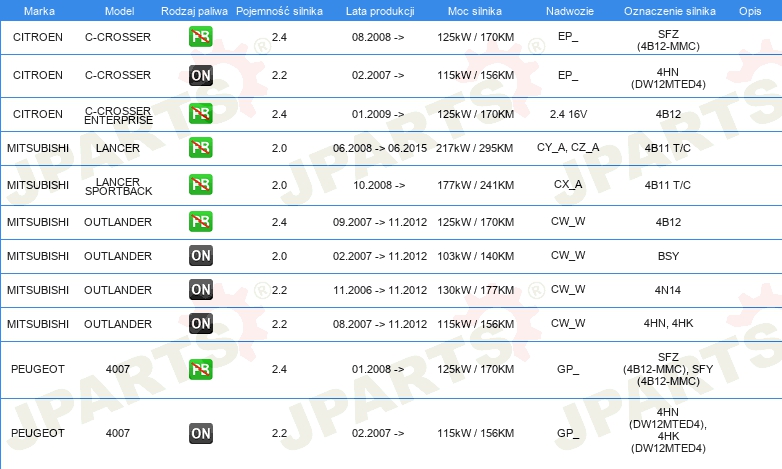Click the 177kW / 241KM power cell
This screenshot has width=782, height=469.
[x=475, y=185]
